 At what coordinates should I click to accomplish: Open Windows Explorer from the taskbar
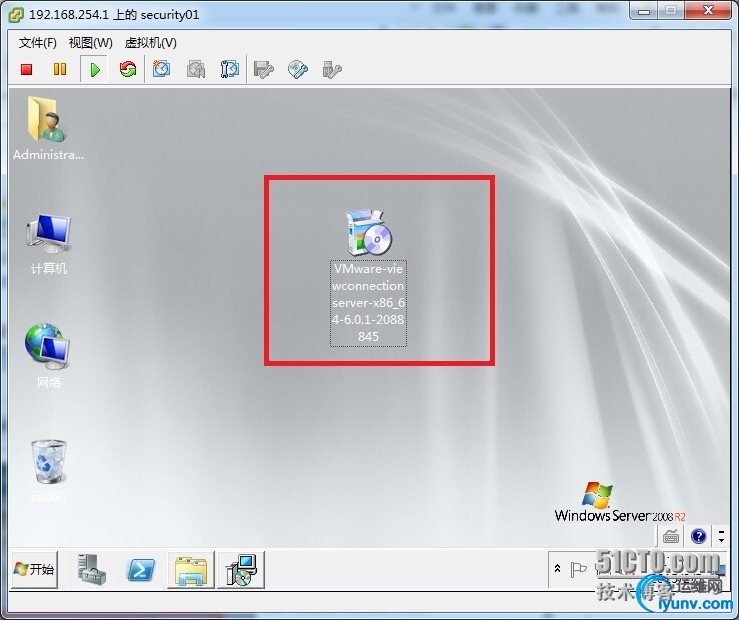tap(191, 570)
